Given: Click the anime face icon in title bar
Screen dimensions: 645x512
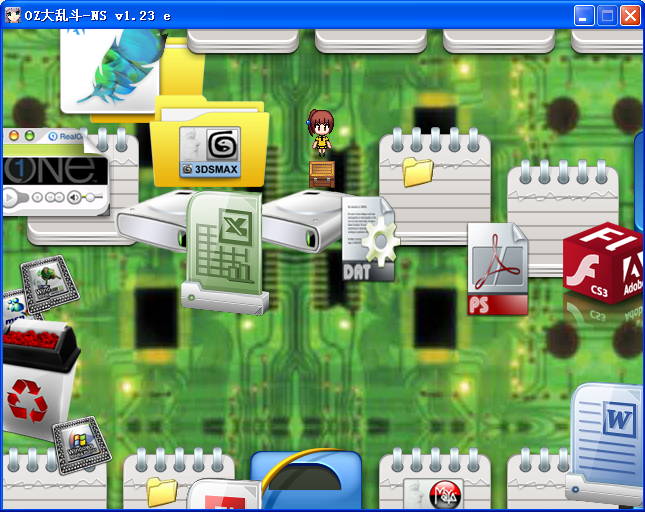Looking at the screenshot, I should [x=13, y=16].
